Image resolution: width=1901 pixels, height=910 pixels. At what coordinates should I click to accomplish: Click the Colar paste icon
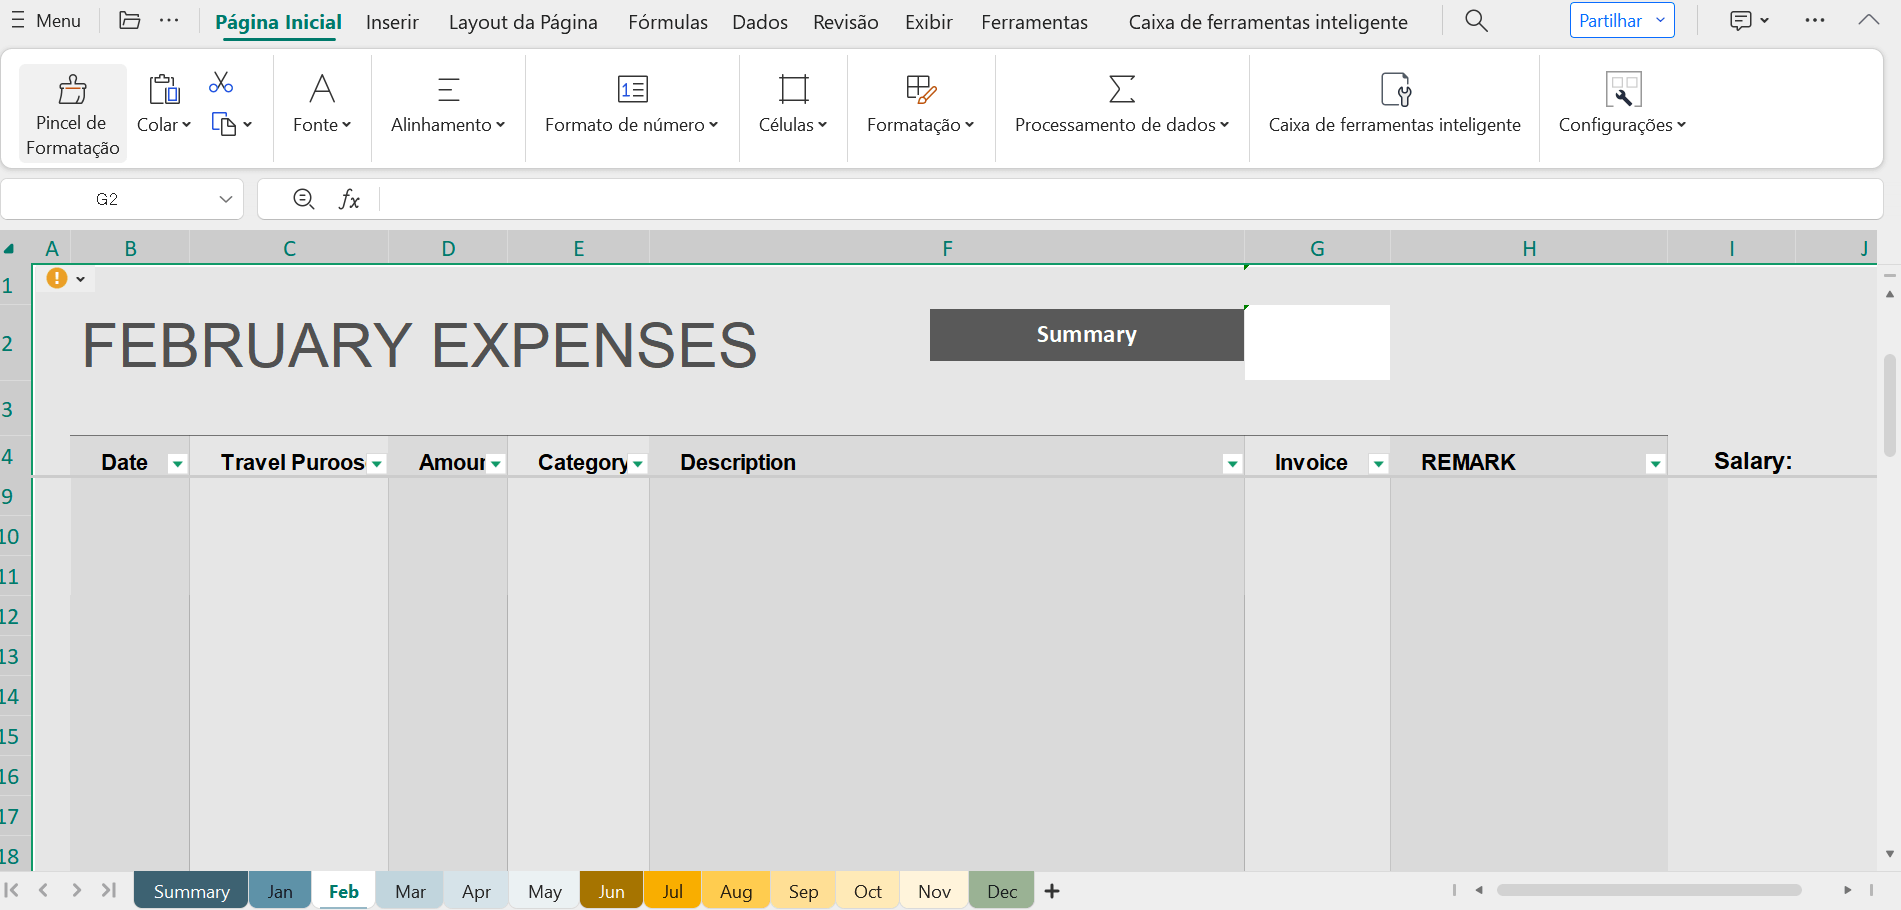(x=163, y=91)
